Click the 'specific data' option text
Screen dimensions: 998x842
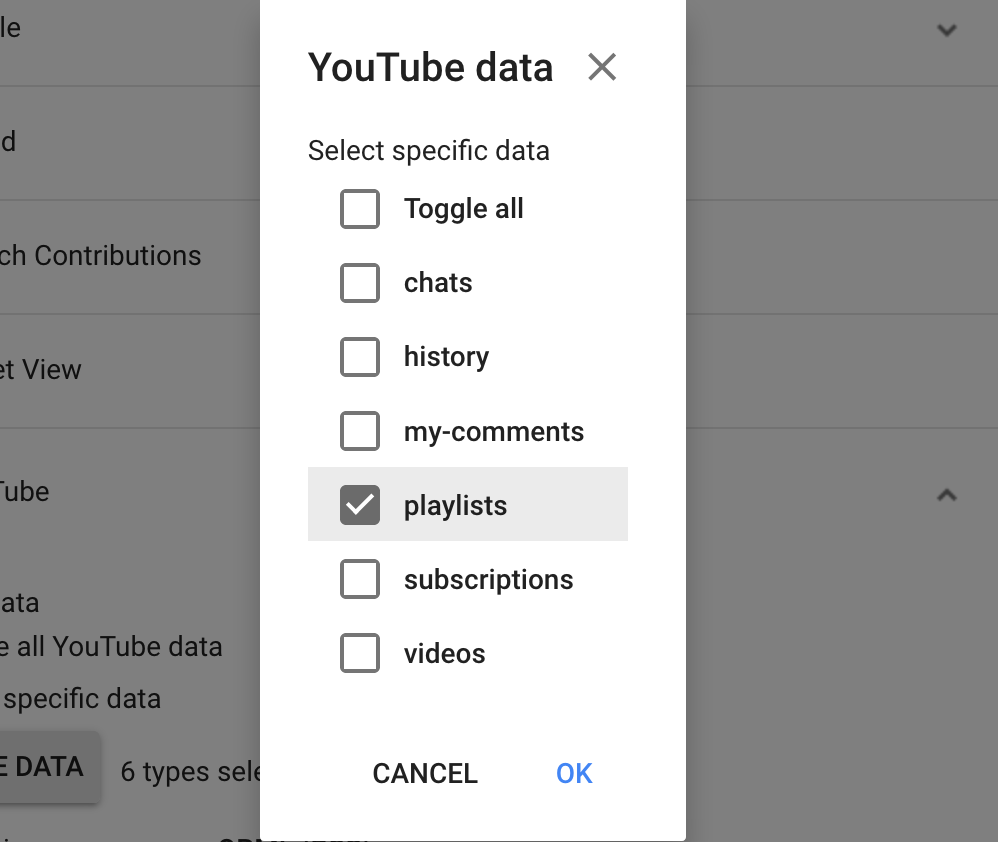[x=82, y=699]
